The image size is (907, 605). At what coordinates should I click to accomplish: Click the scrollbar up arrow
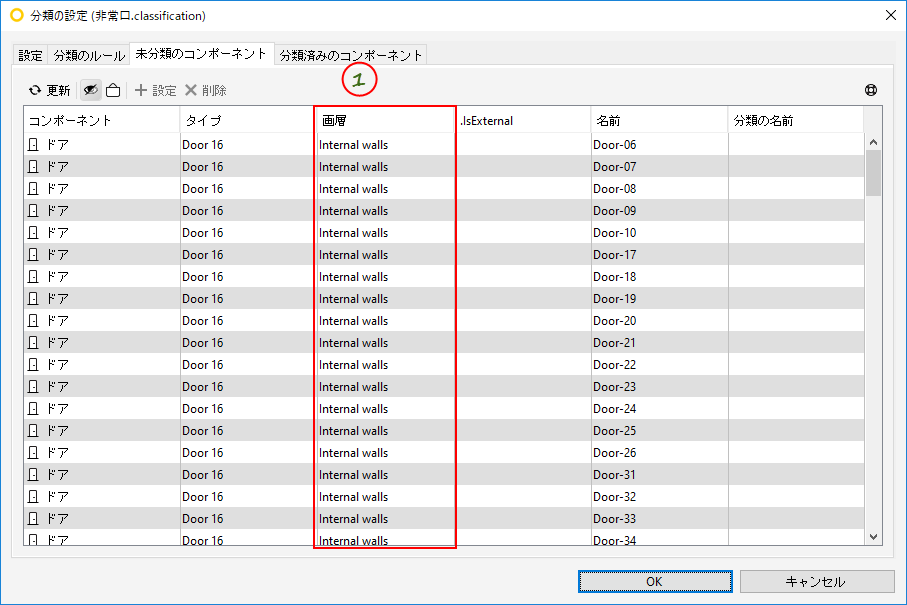(873, 142)
